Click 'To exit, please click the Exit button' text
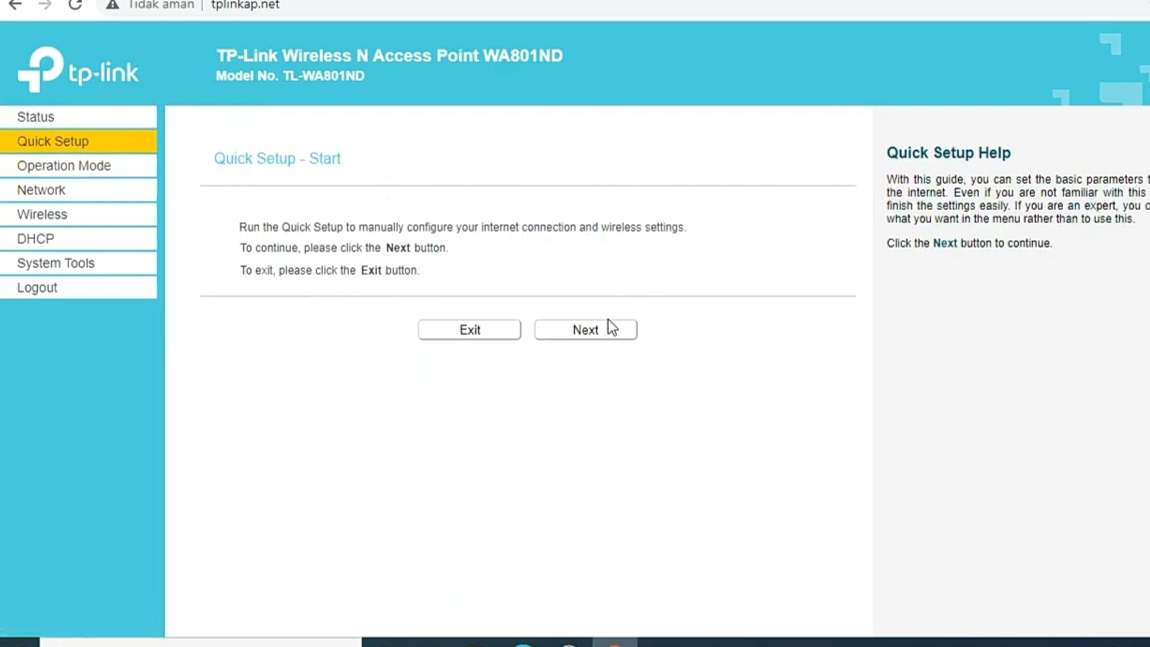The width and height of the screenshot is (1150, 647). pos(329,271)
